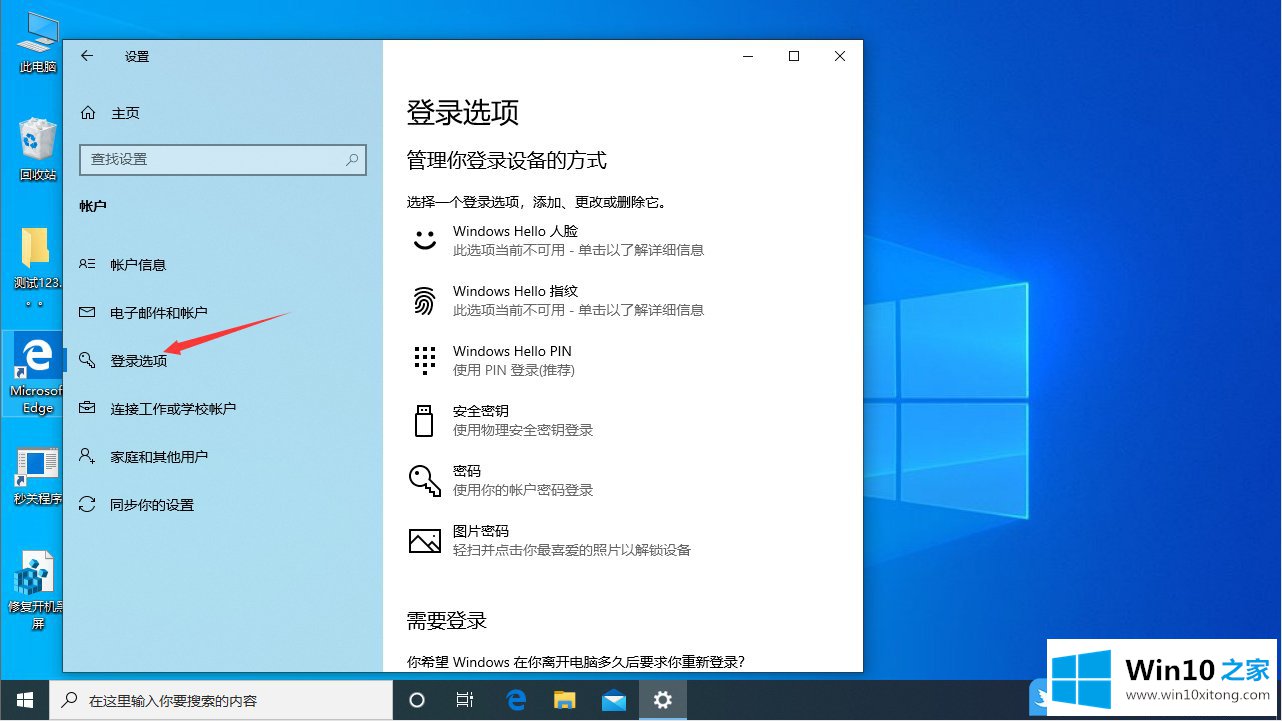Open Cortana circle on the taskbar

[418, 701]
